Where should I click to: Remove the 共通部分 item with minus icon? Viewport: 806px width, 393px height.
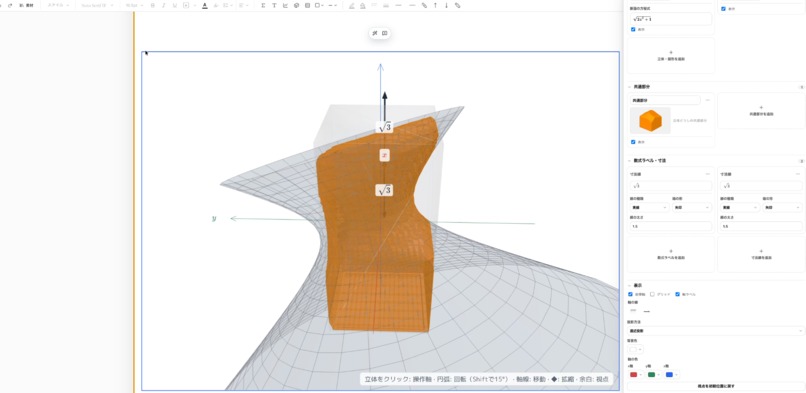pyautogui.click(x=708, y=100)
